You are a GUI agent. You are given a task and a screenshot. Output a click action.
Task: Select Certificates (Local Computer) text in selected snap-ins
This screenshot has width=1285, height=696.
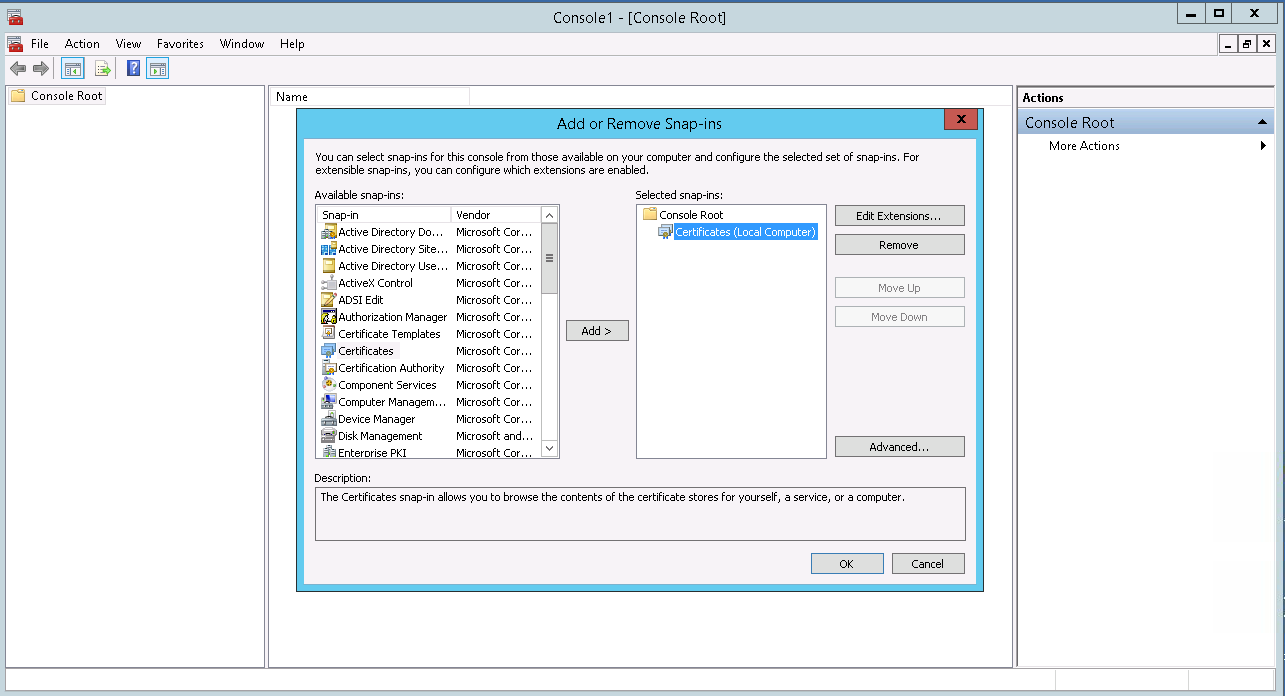point(746,232)
